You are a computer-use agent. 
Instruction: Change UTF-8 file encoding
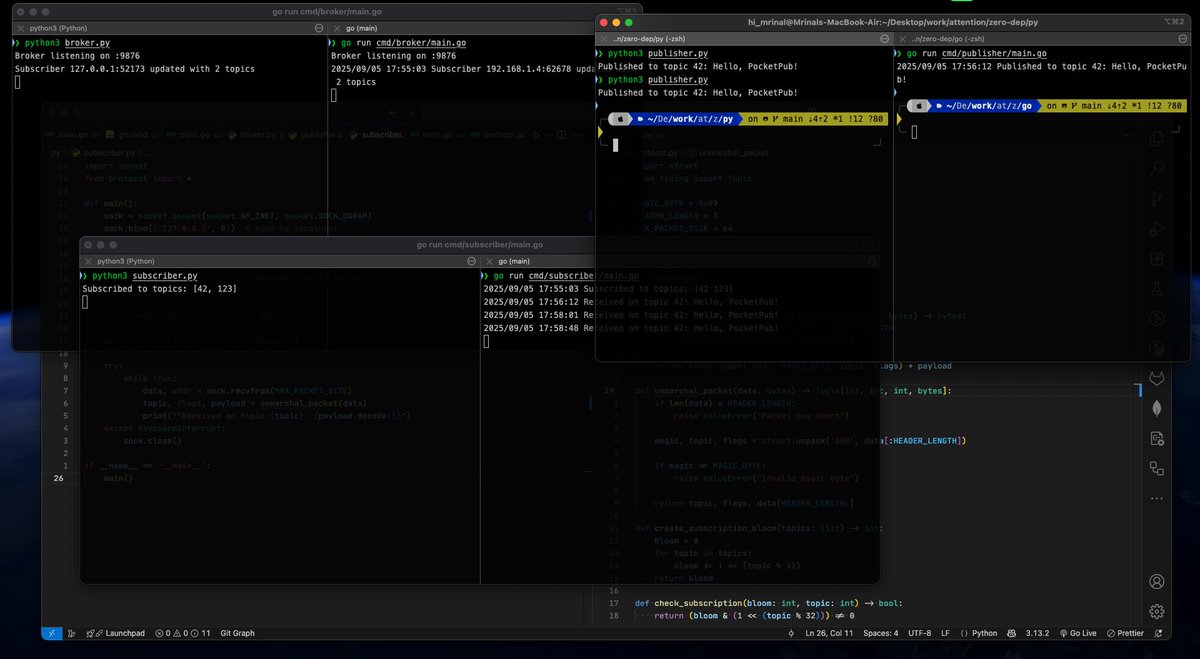pos(921,633)
